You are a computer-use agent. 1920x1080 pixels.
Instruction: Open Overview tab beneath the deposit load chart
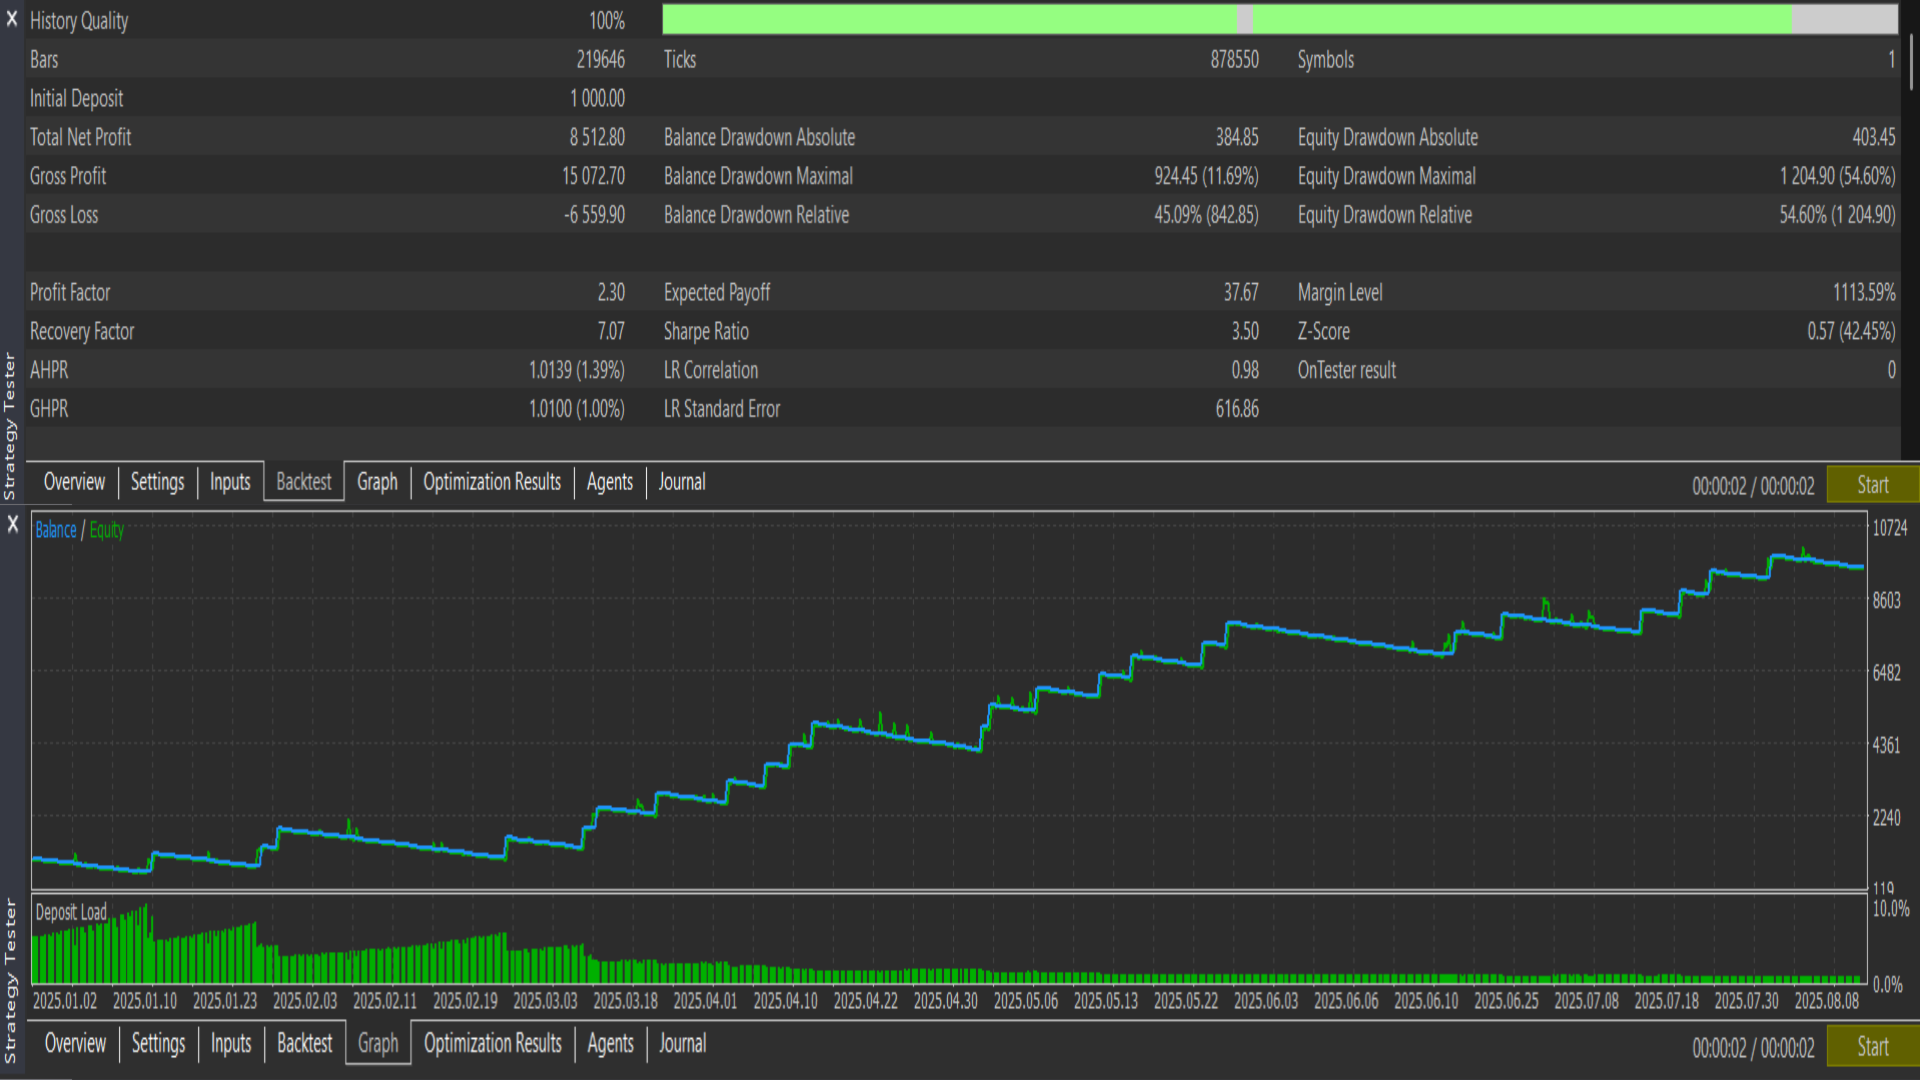[75, 1044]
